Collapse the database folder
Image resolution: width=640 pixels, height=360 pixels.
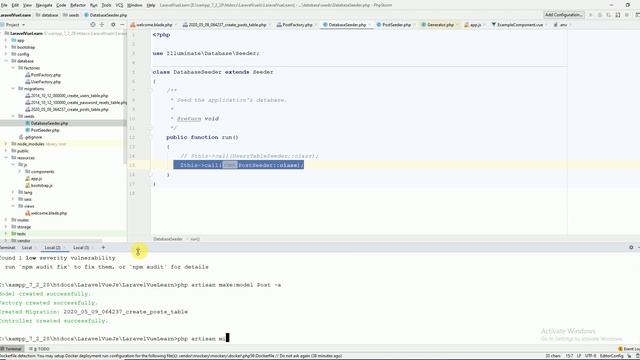pos(6,61)
